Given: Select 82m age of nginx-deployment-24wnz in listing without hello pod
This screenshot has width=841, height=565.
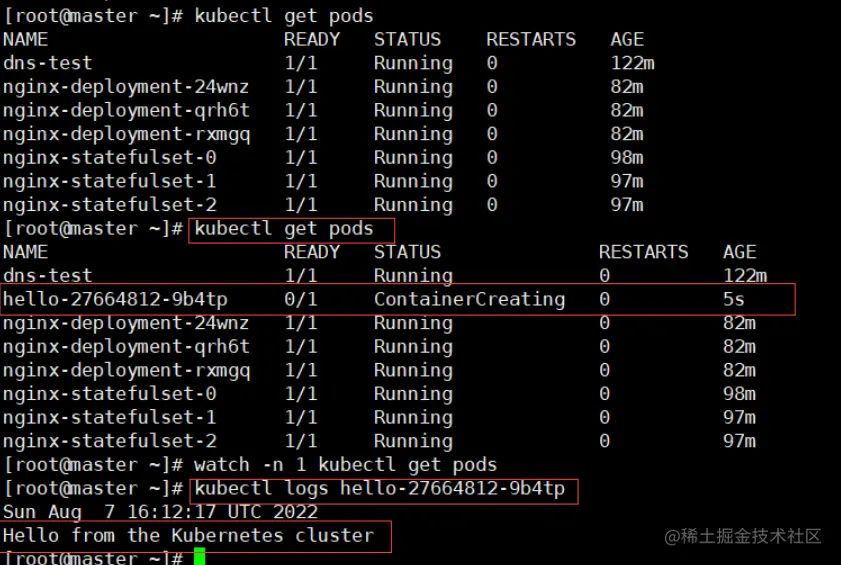Looking at the screenshot, I should [x=626, y=87].
